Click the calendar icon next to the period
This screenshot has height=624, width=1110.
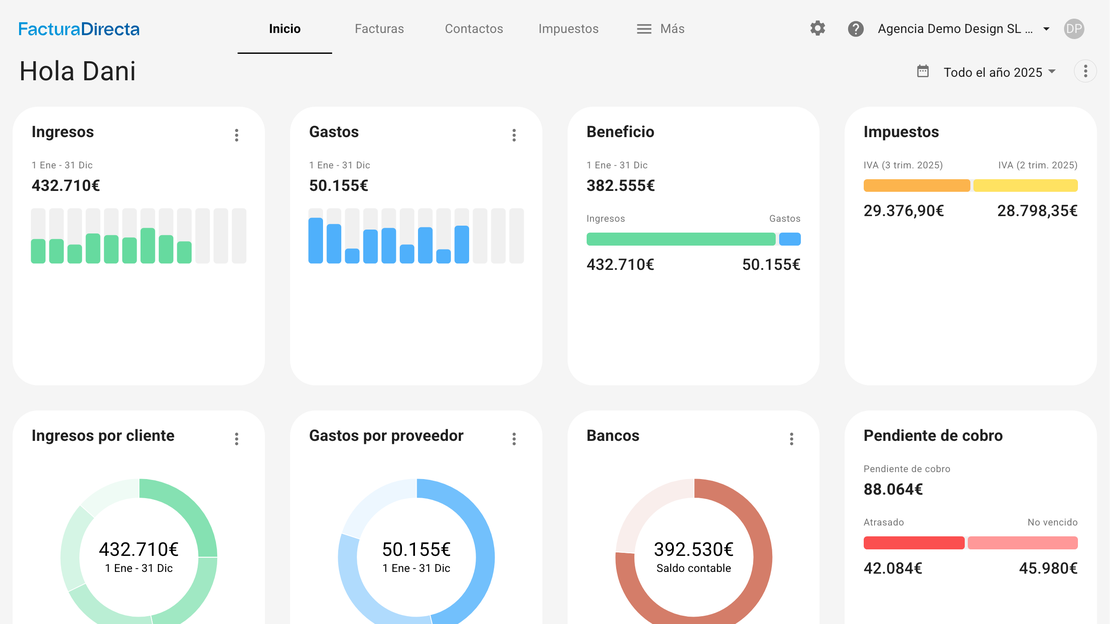[923, 72]
